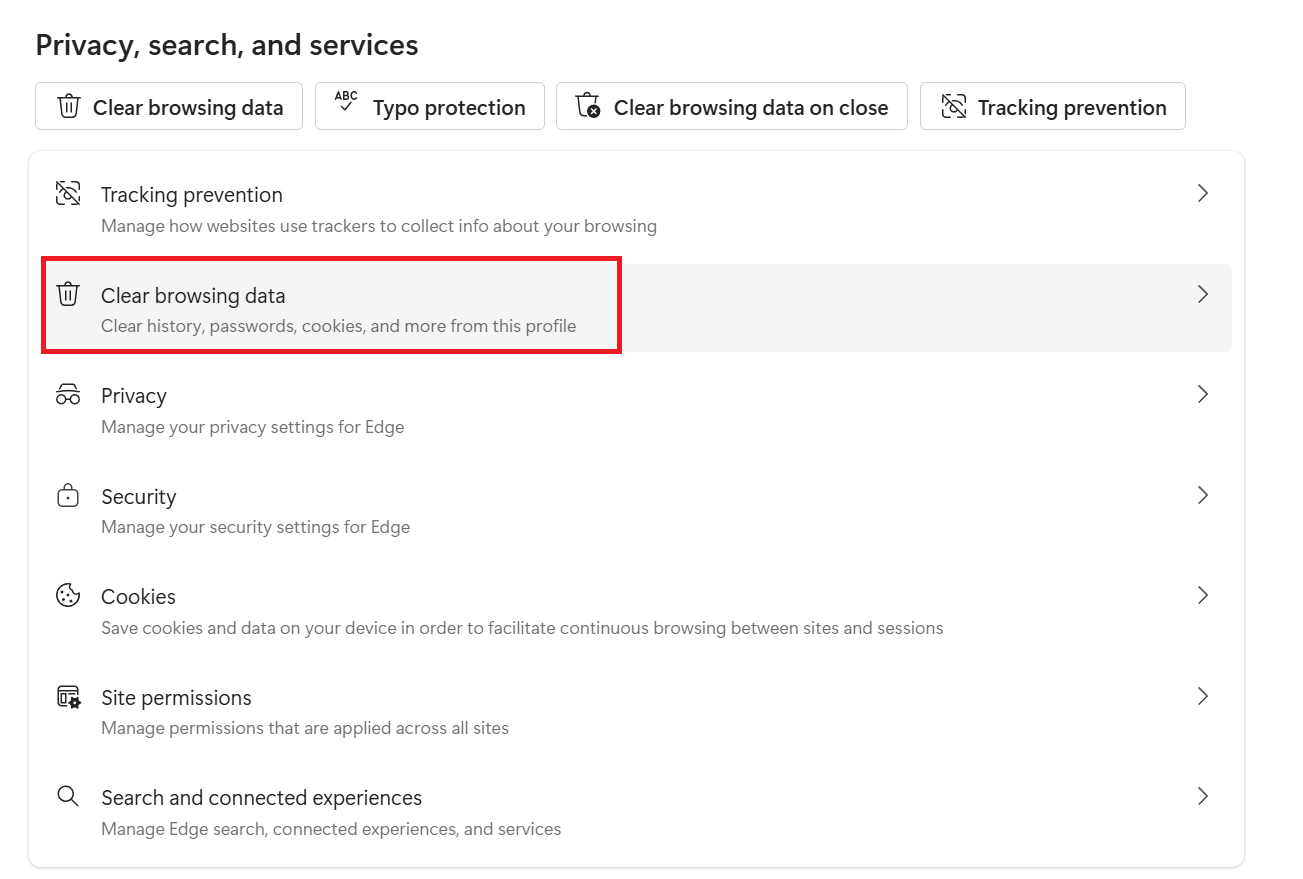The height and width of the screenshot is (879, 1303).
Task: Click the Cookies description text about saving cookies
Action: [521, 629]
